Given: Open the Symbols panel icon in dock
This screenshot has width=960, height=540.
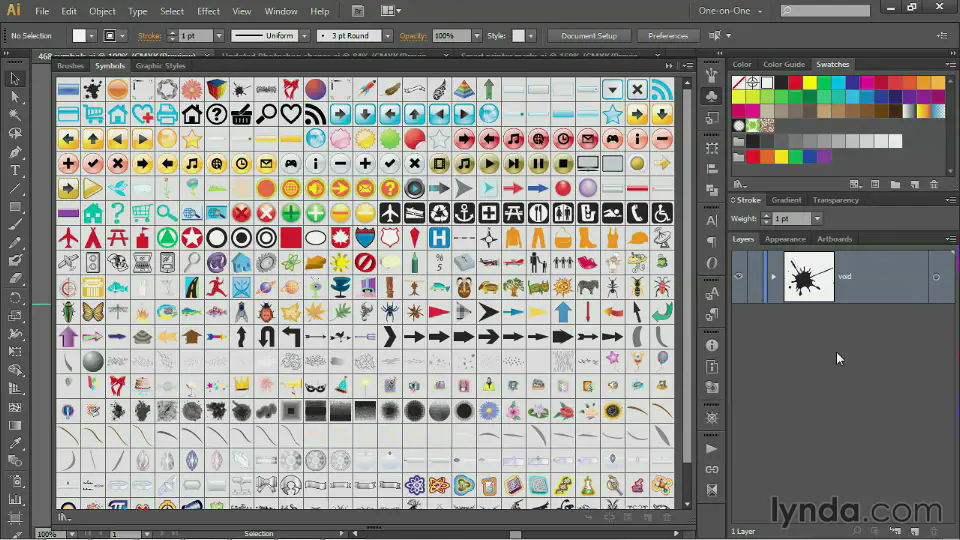Looking at the screenshot, I should pyautogui.click(x=711, y=97).
